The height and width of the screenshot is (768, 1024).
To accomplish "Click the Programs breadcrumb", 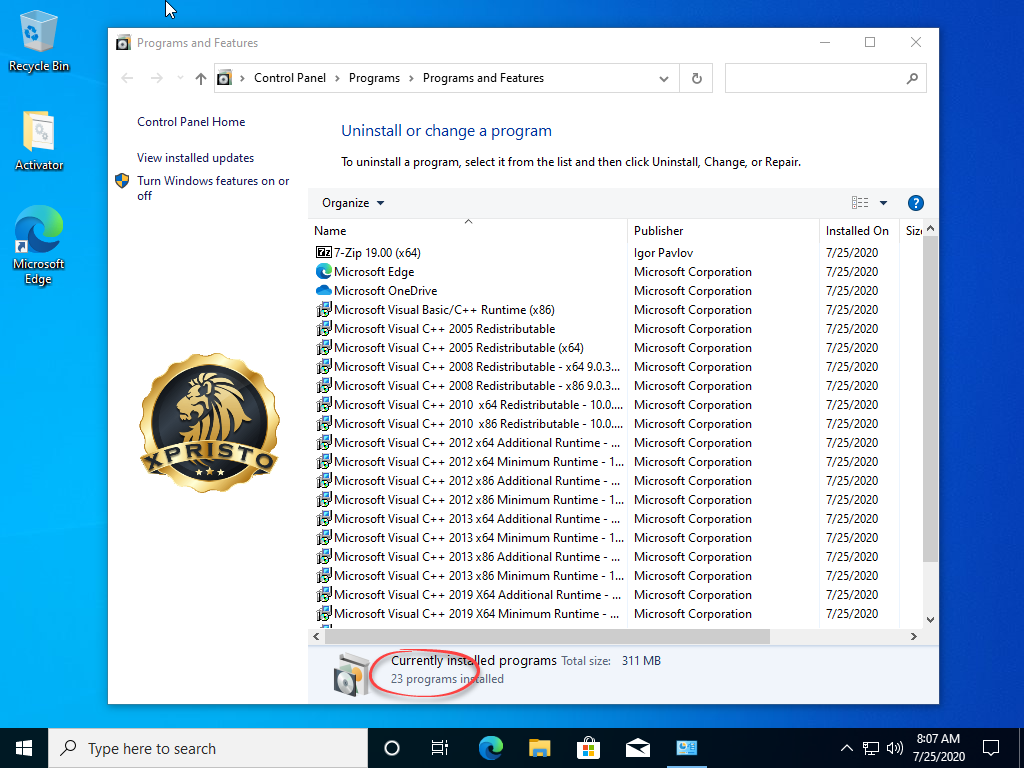I will [x=374, y=78].
